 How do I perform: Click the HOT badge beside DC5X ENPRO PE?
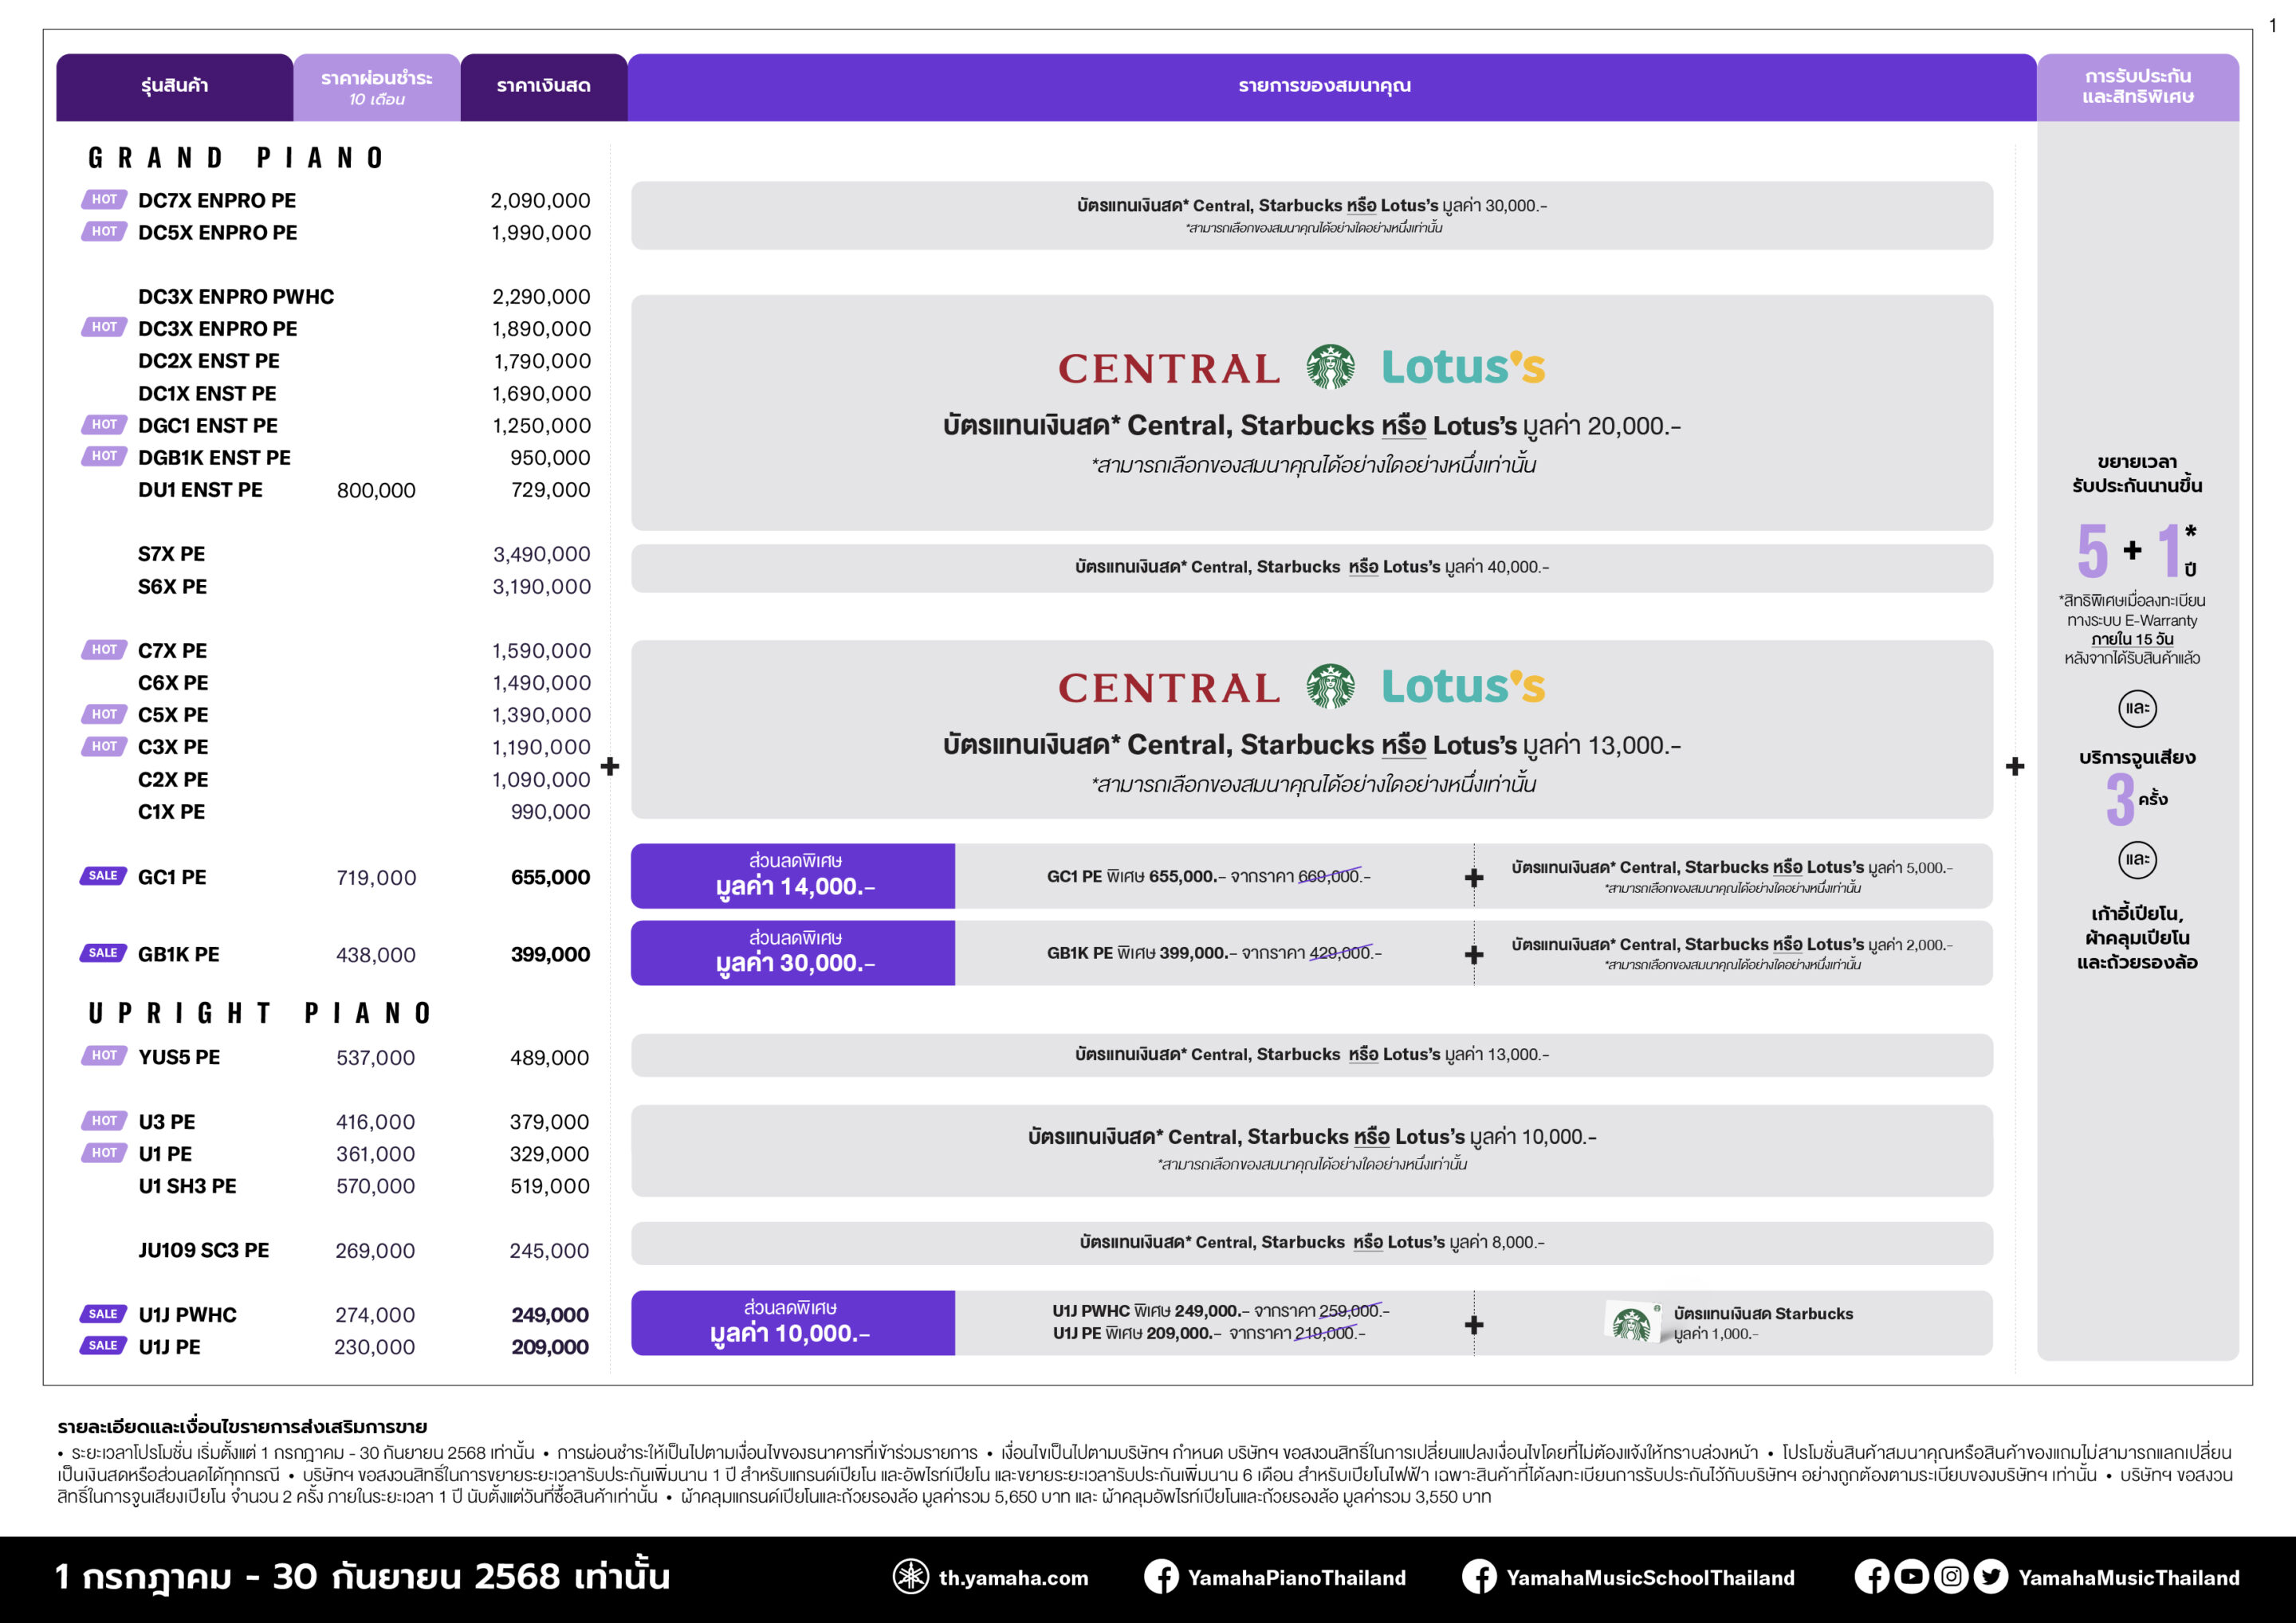[104, 232]
